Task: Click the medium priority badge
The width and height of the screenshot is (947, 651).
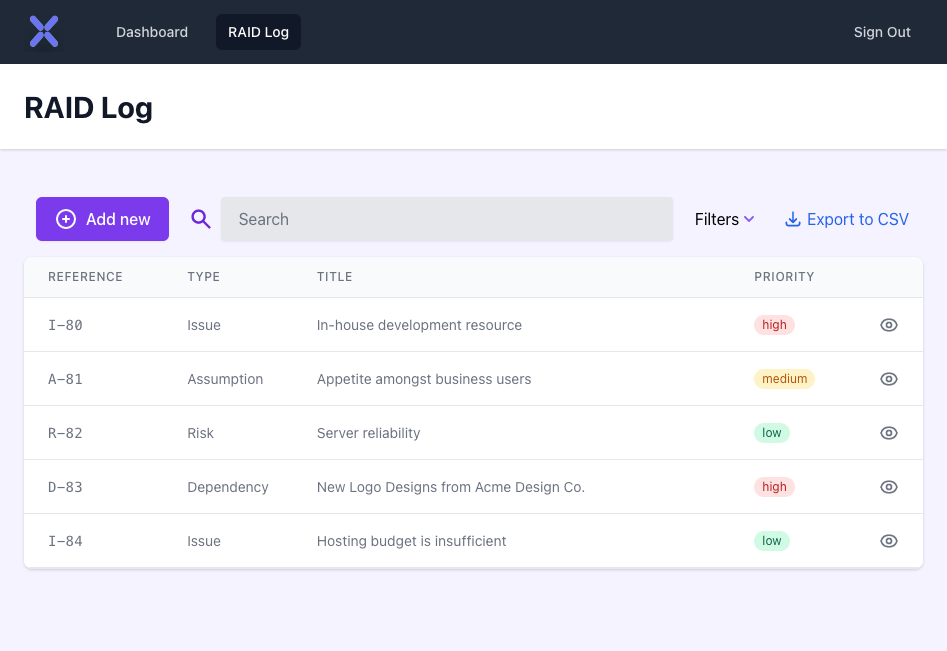Action: [784, 379]
